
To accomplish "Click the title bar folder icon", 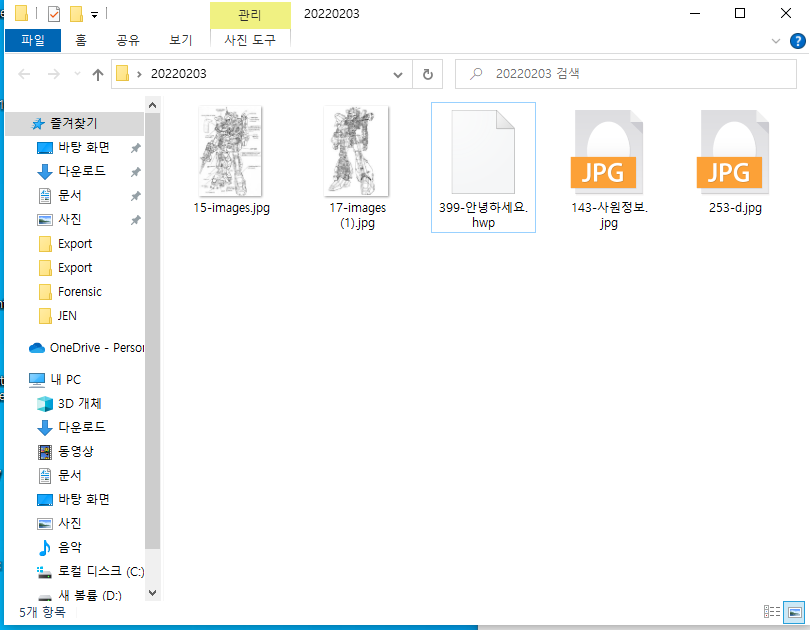I will click(x=21, y=13).
